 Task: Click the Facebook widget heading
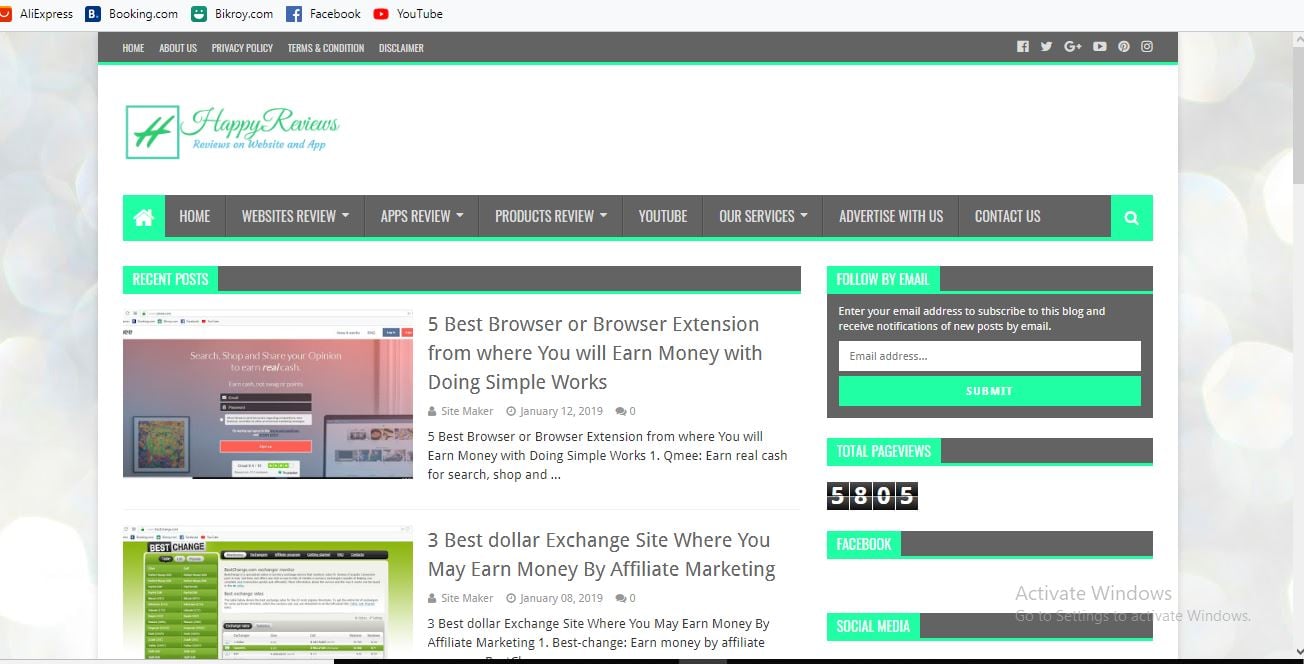[864, 544]
